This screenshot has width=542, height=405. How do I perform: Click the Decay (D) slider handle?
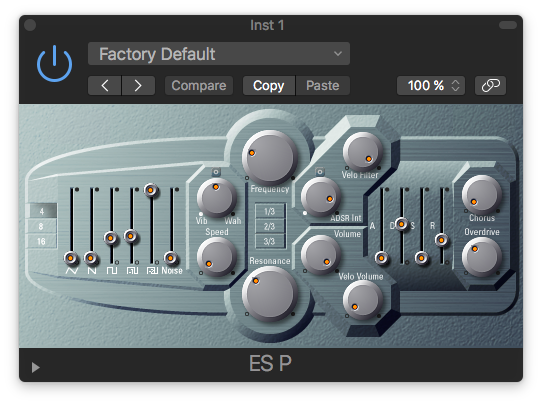[401, 224]
